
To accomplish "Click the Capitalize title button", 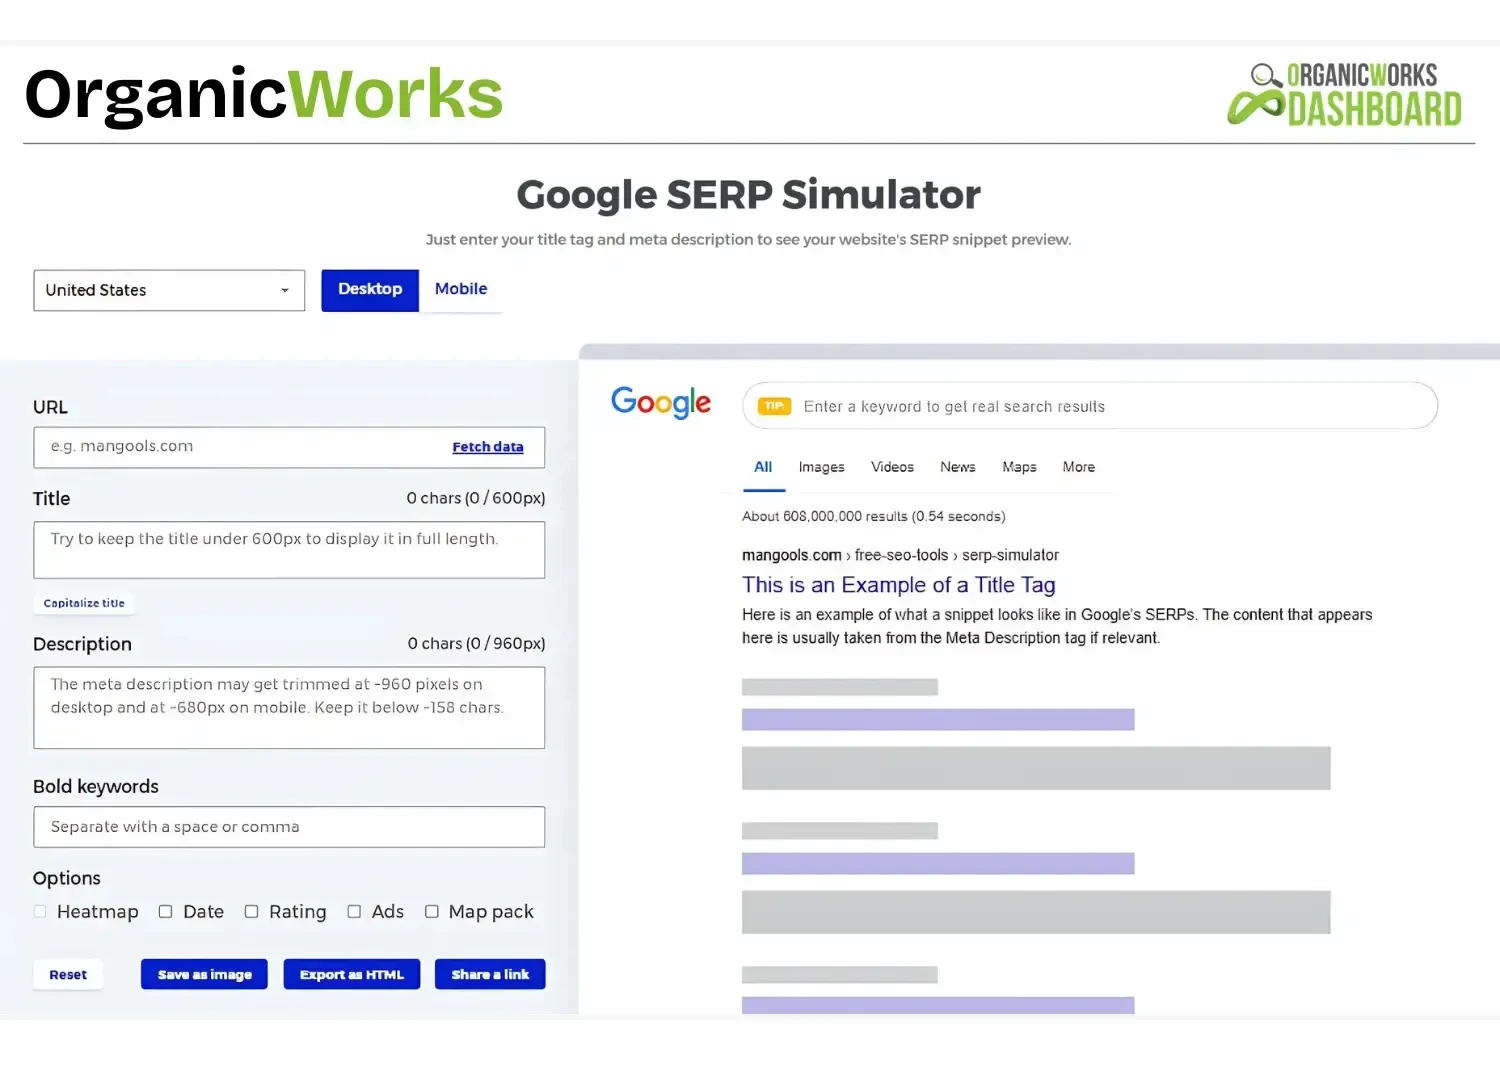I will (84, 603).
